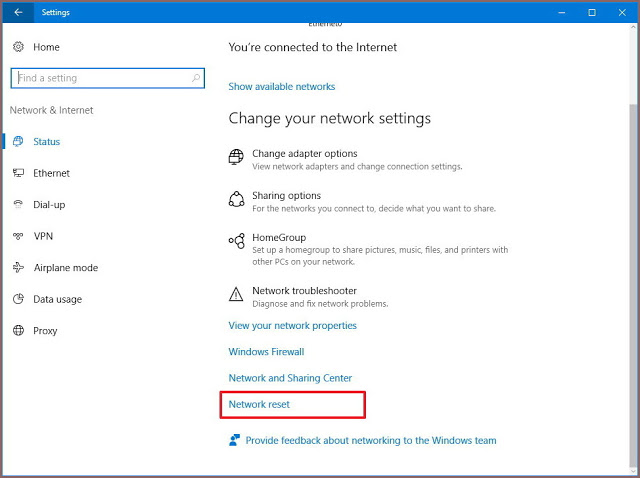Focus the Find a setting search box
The width and height of the screenshot is (640, 478).
pyautogui.click(x=100, y=78)
